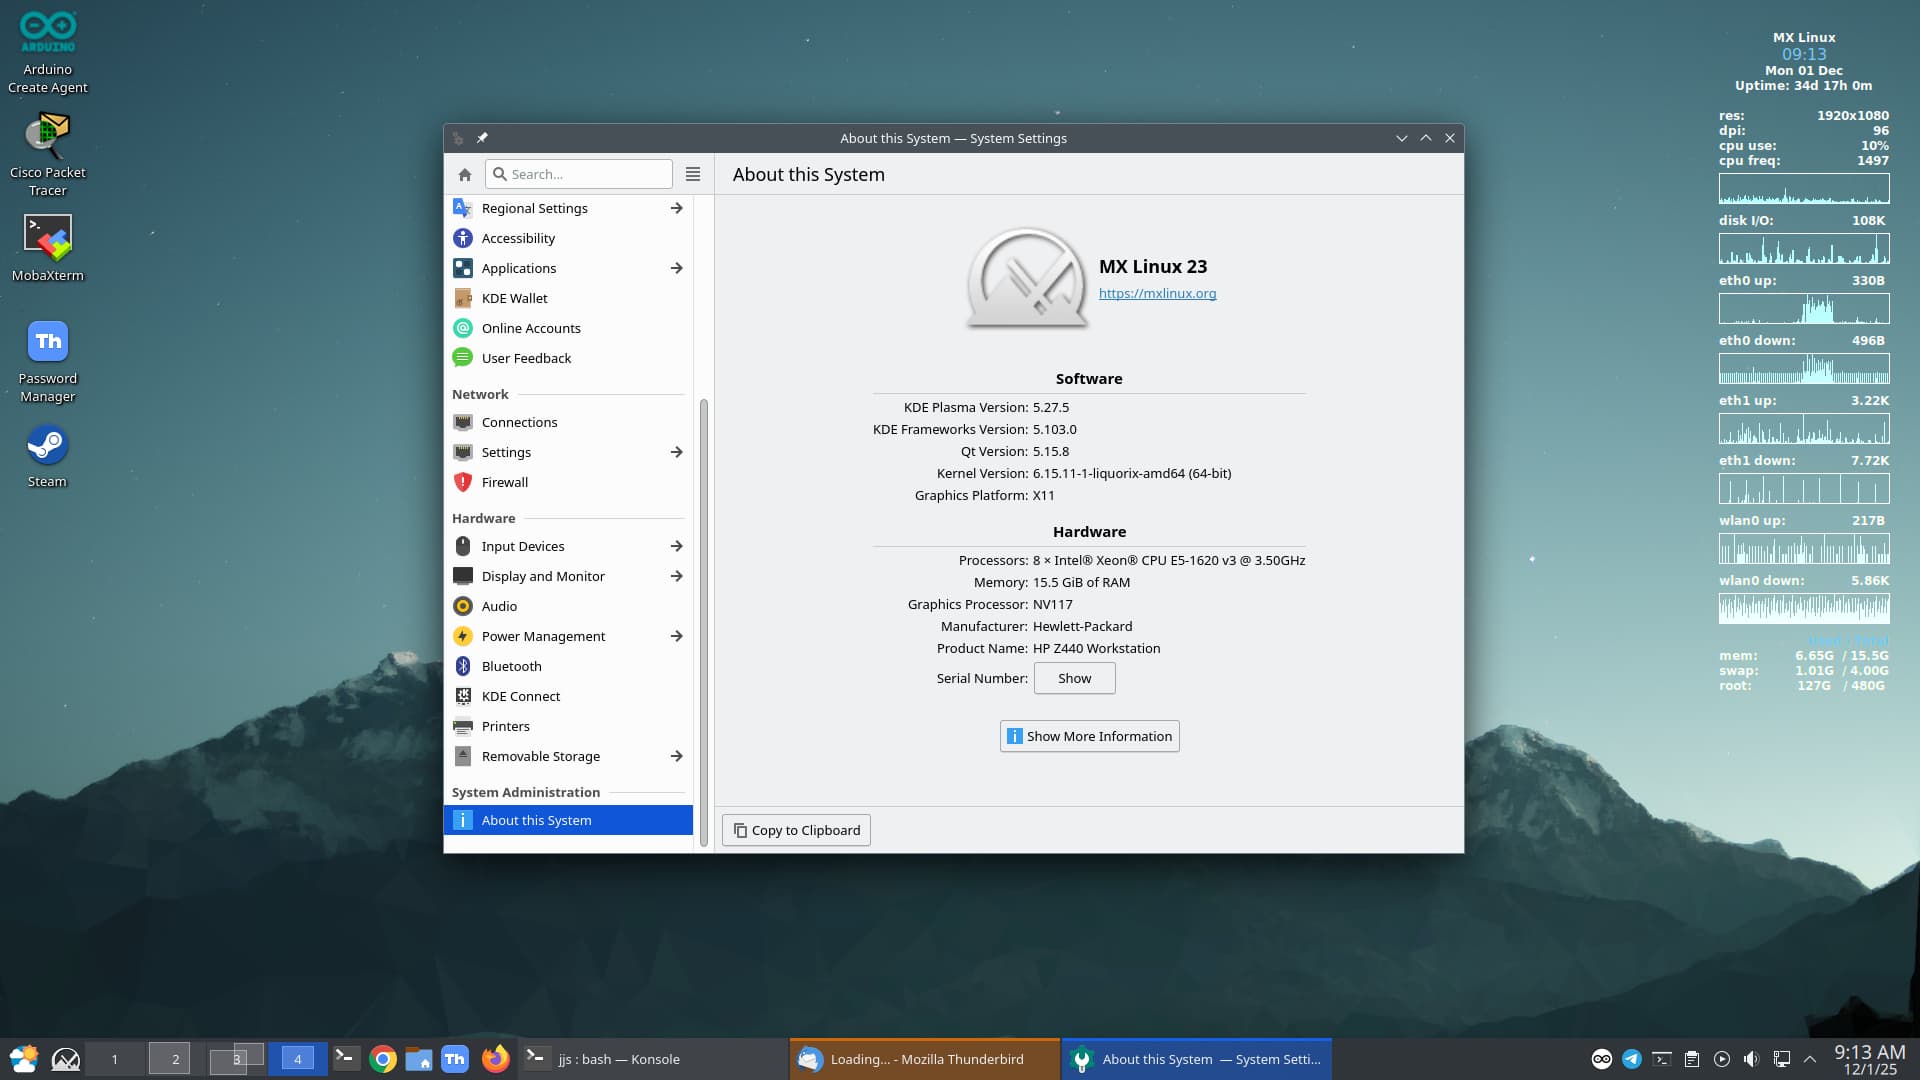Open the mxlinux.org link
1920x1080 pixels.
coord(1157,293)
